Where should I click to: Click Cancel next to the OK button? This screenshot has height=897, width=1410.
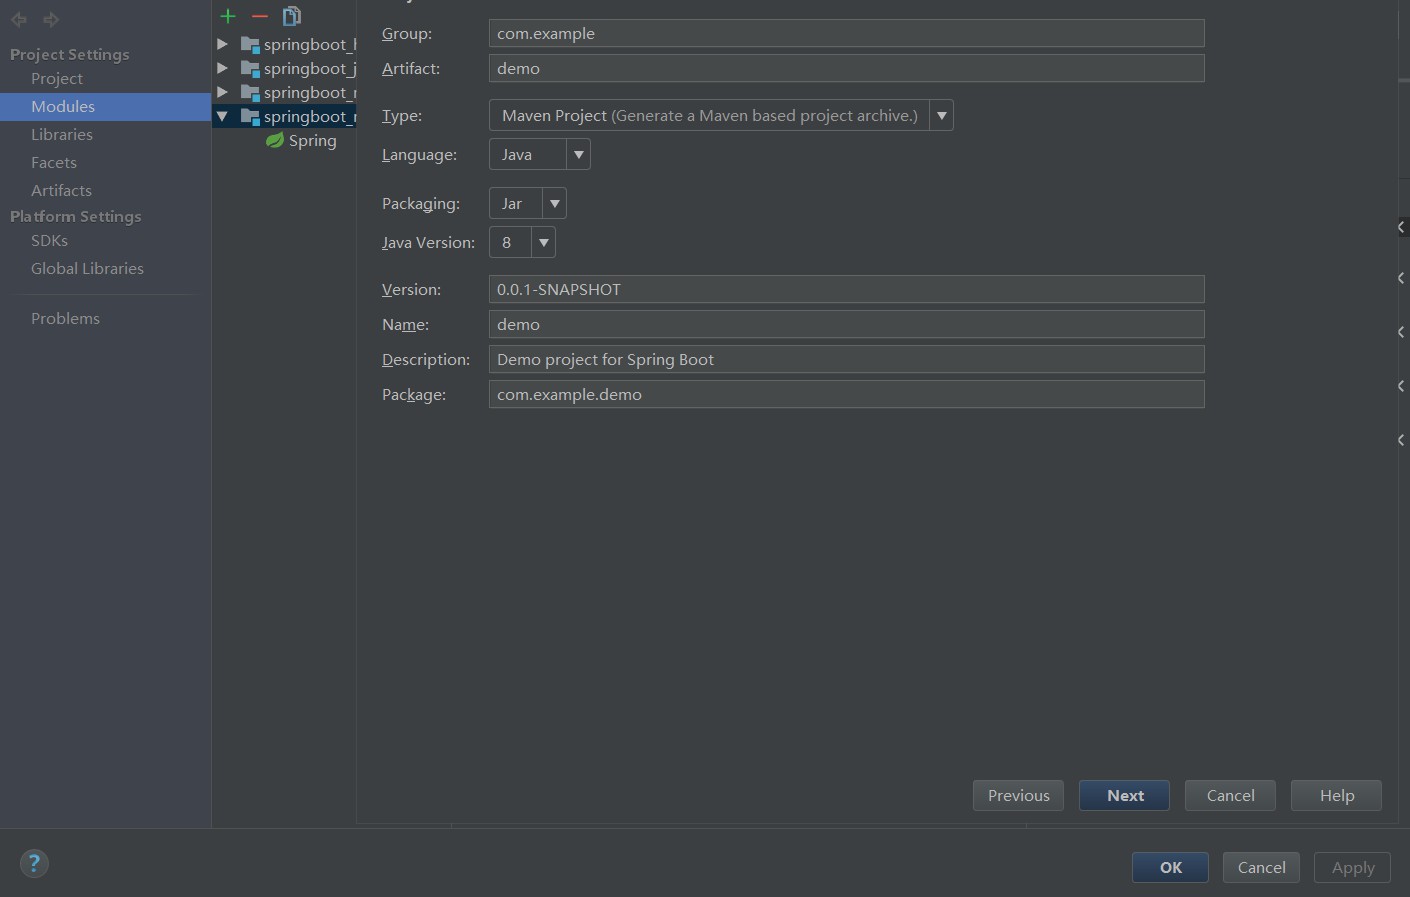pyautogui.click(x=1261, y=868)
